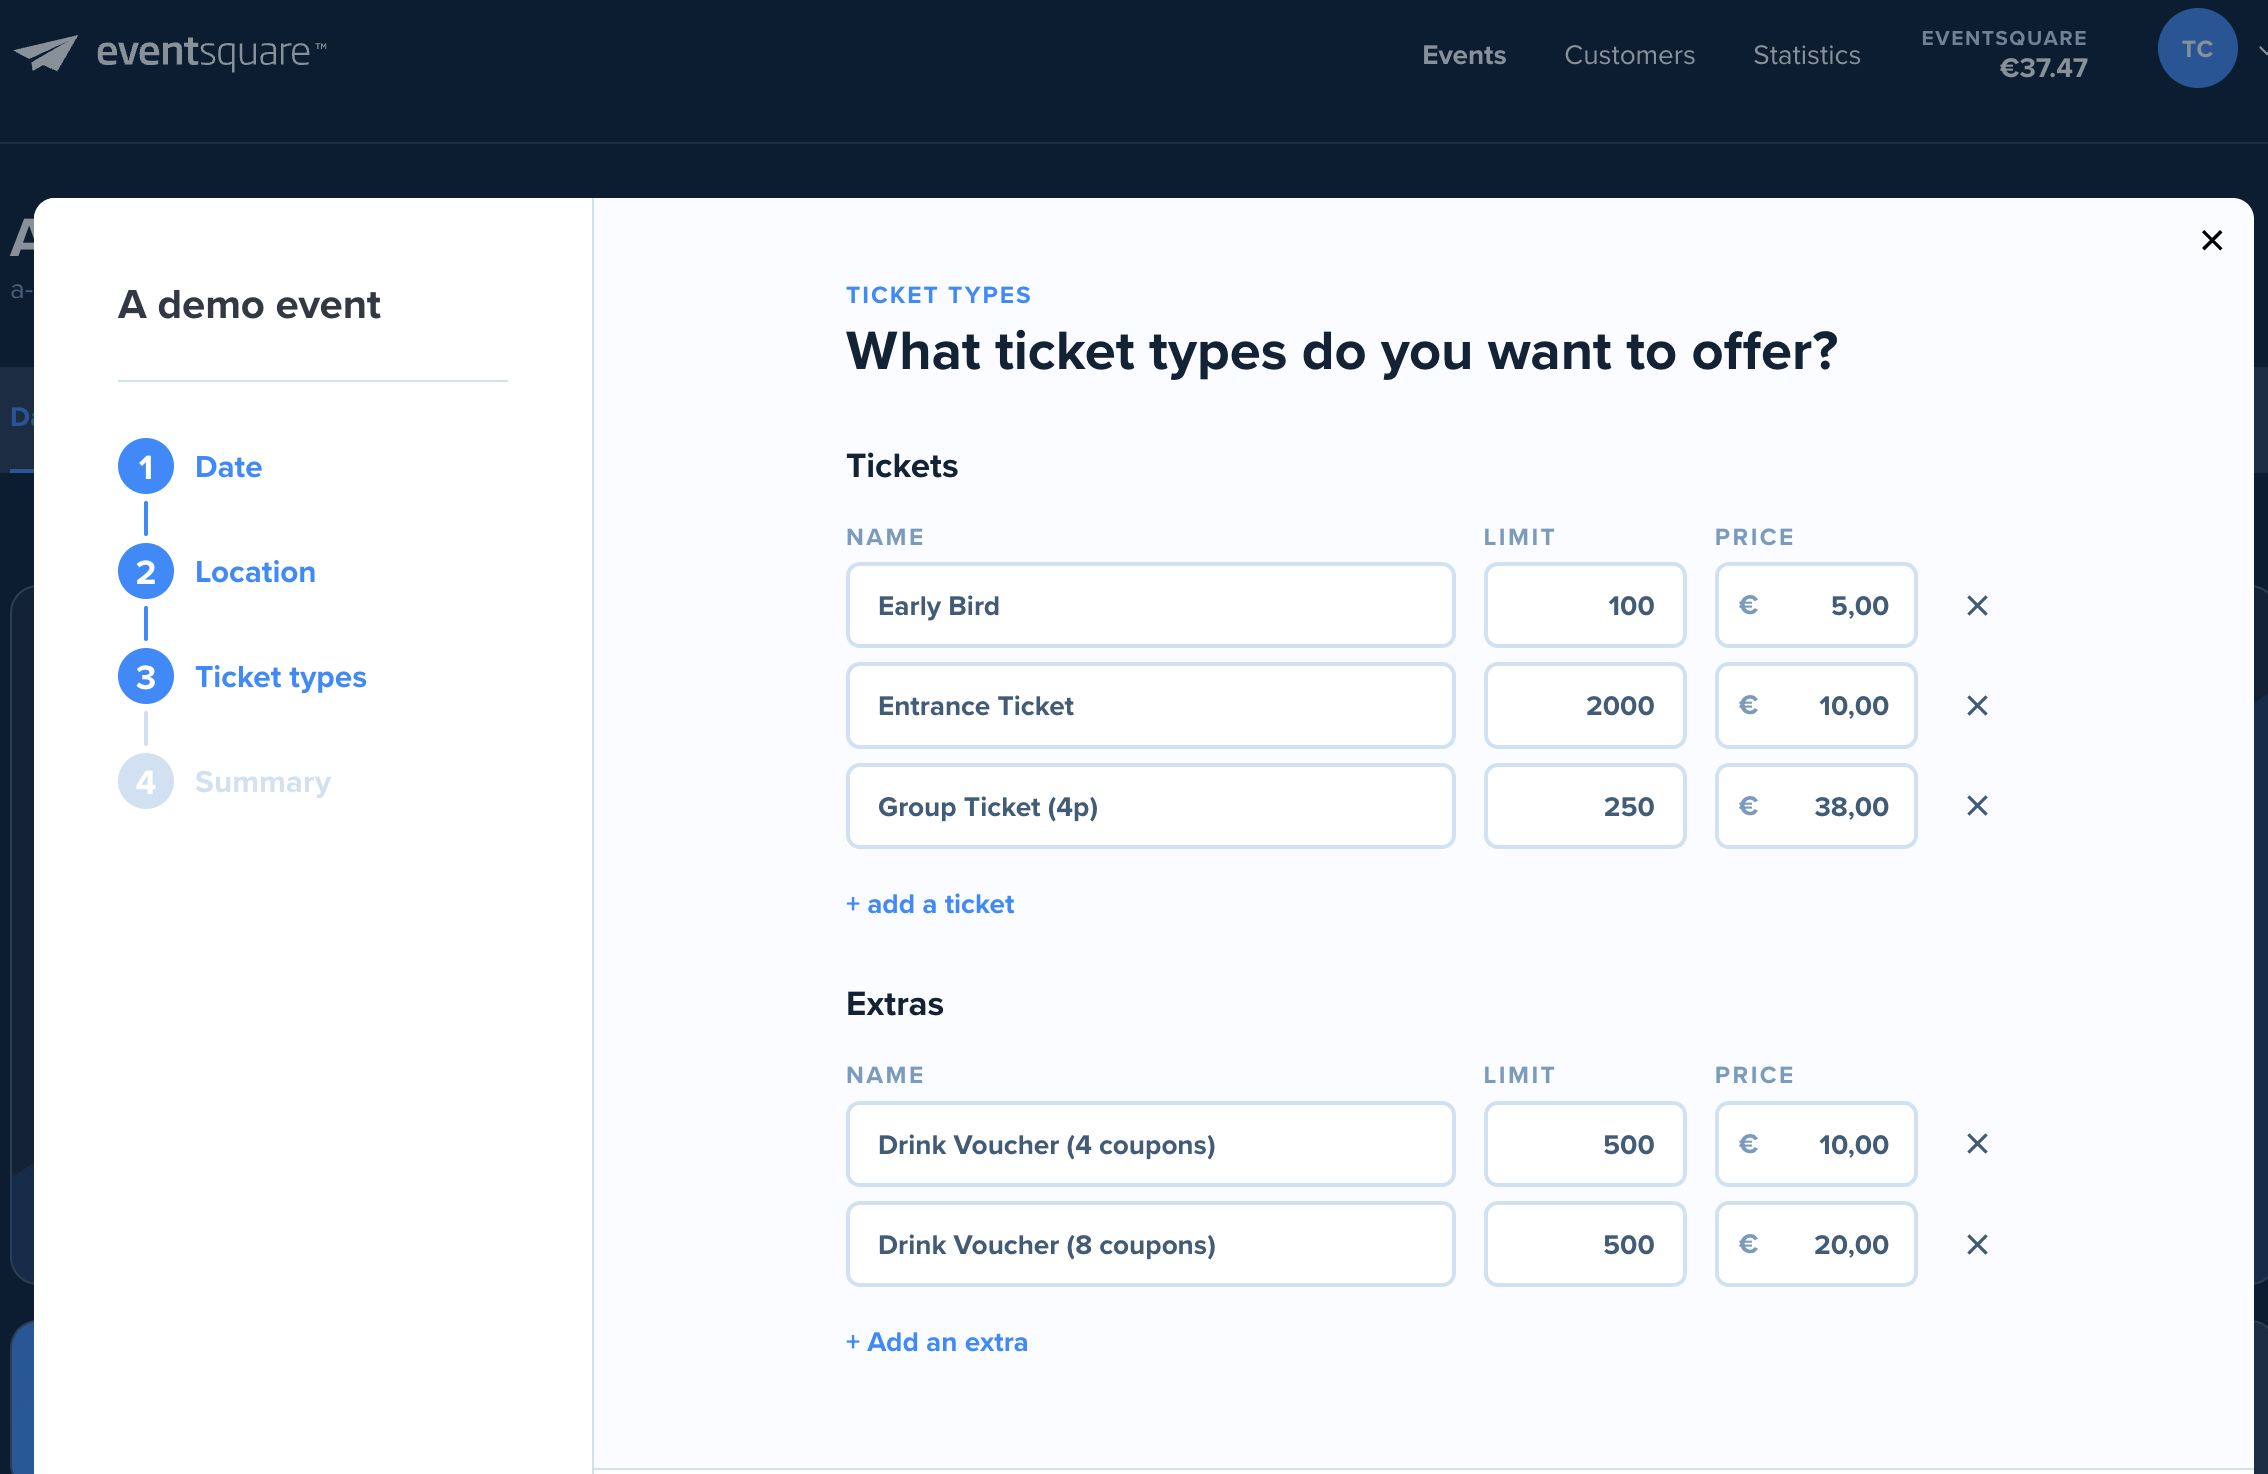Click step 1 Date circle icon
This screenshot has height=1474, width=2268.
point(146,466)
